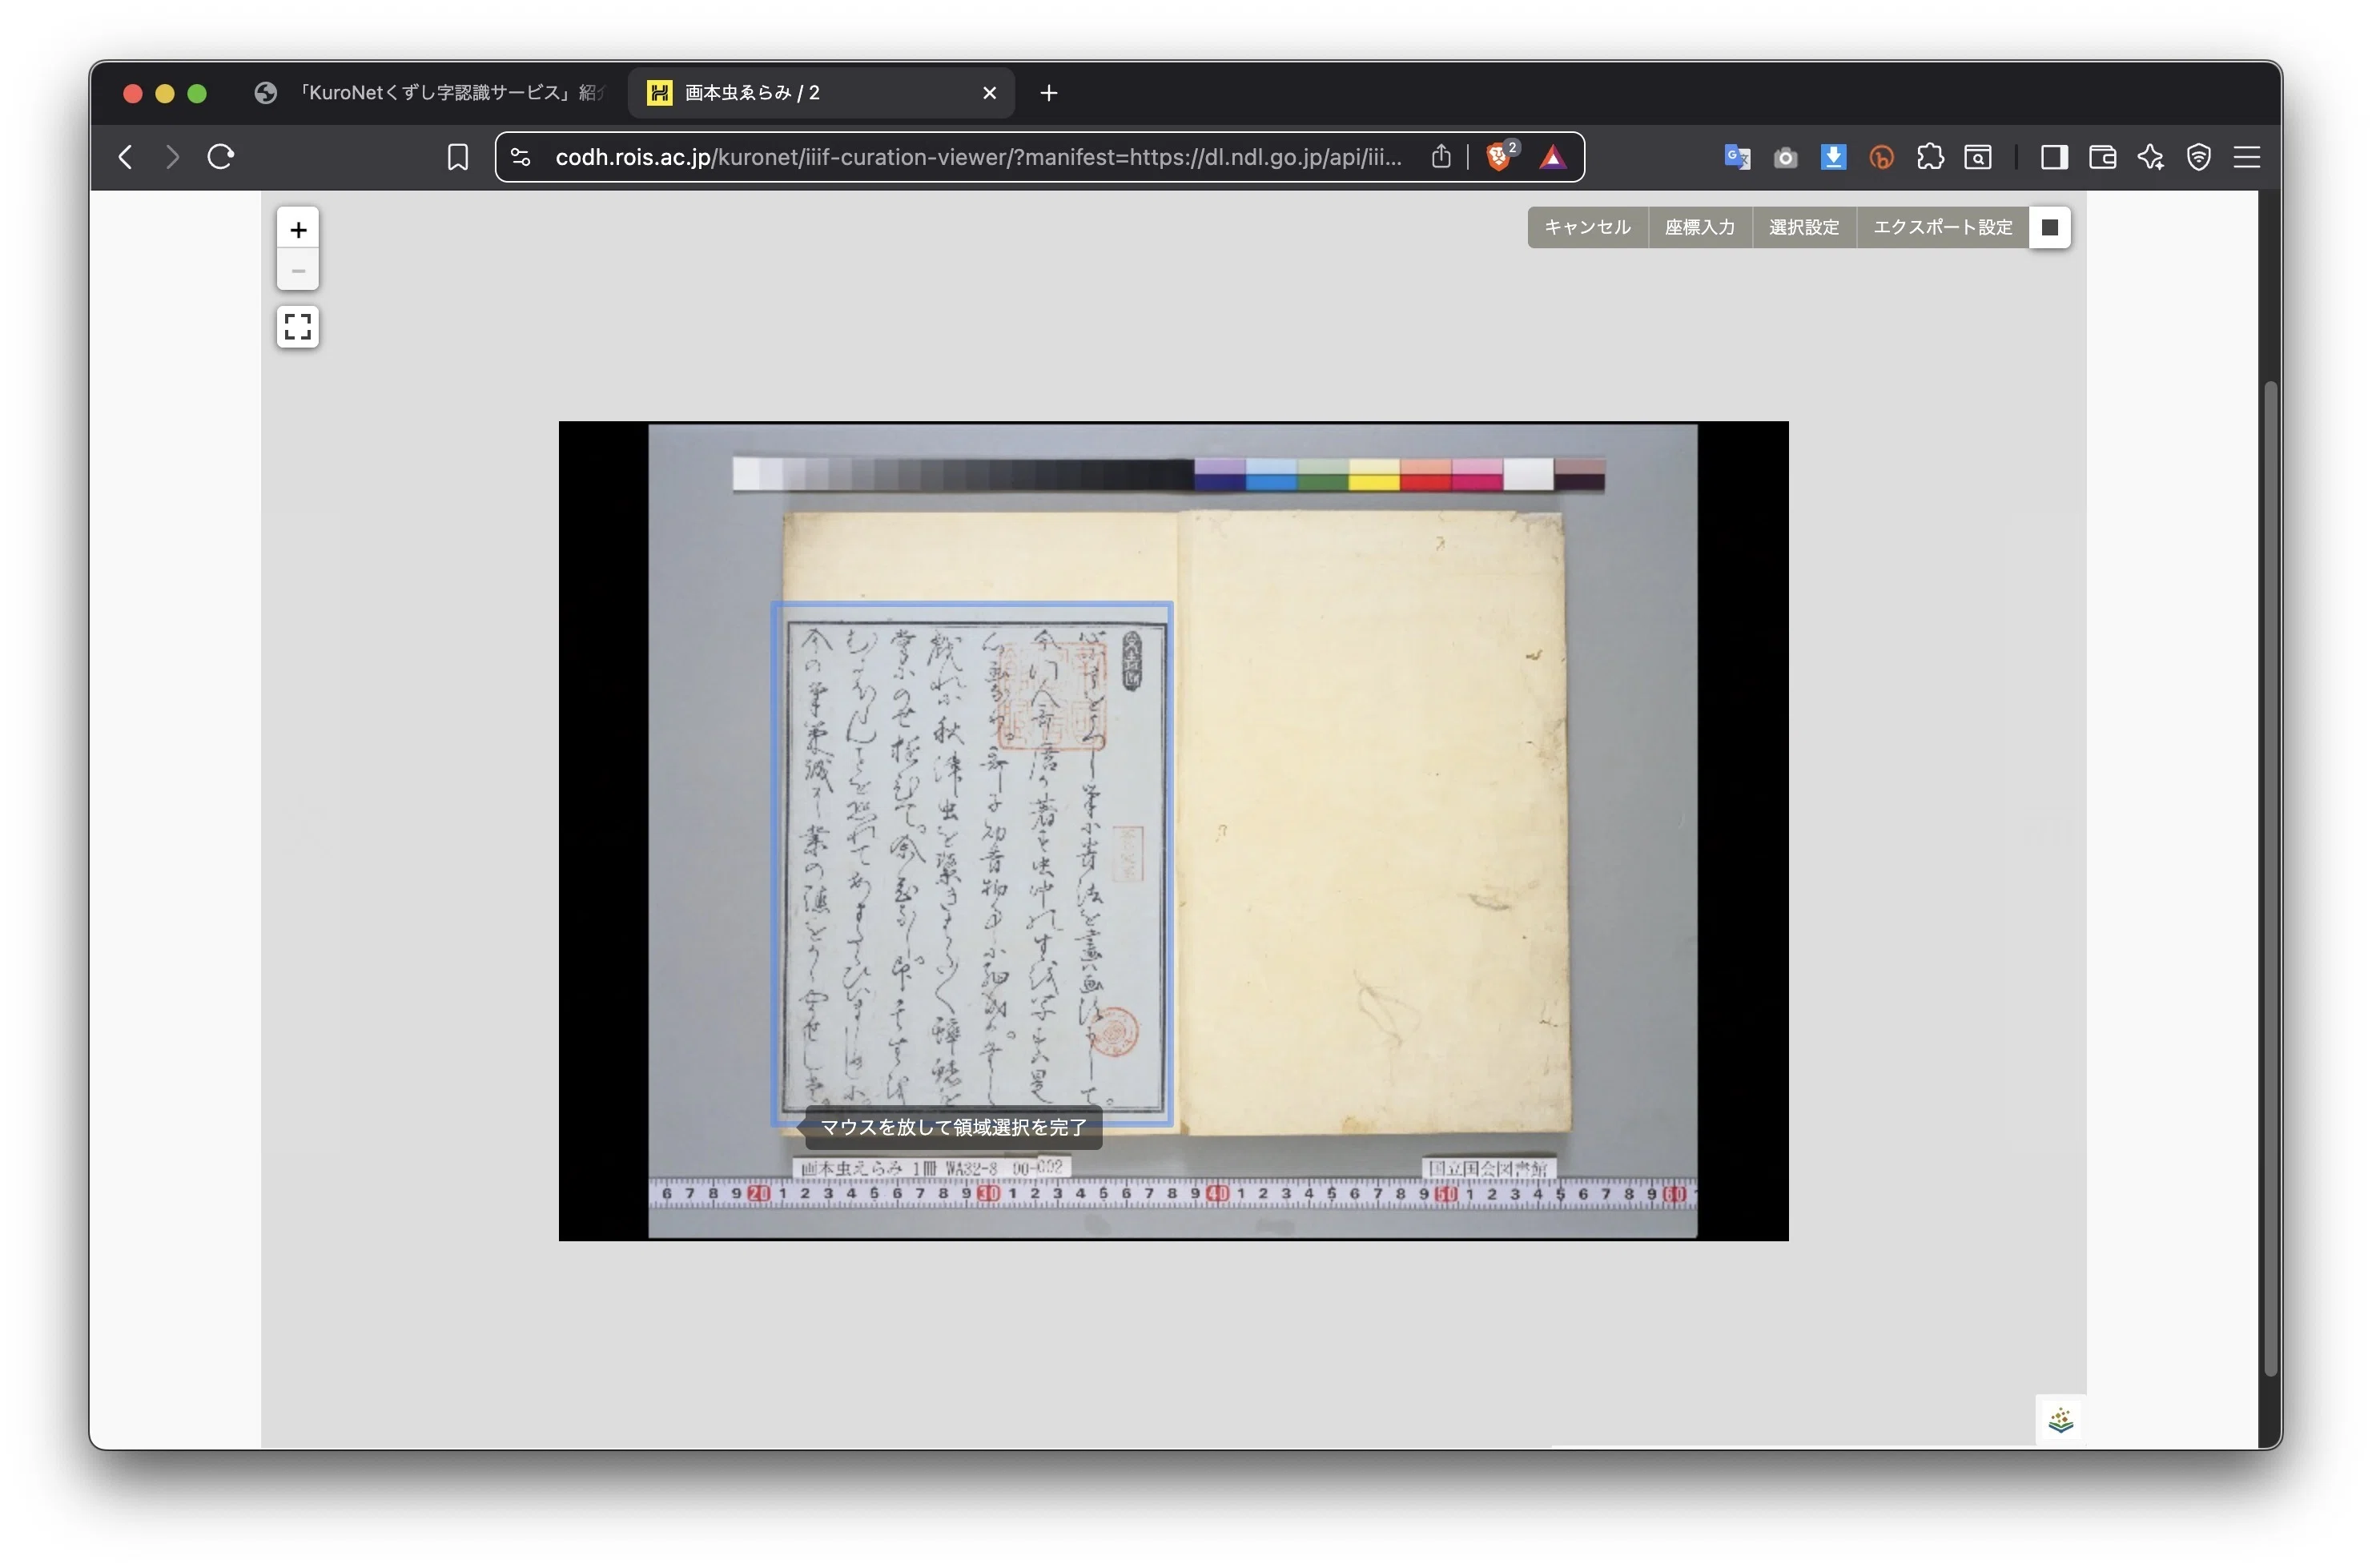This screenshot has width=2372, height=1568.
Task: Click the IIIF curation logo icon
Action: tap(2060, 1420)
